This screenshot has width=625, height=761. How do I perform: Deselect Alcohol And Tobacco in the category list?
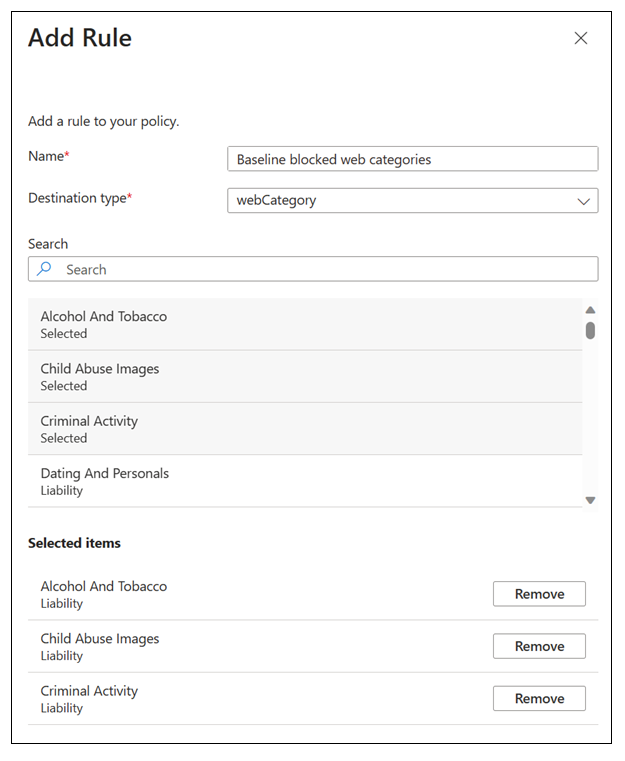pos(304,324)
